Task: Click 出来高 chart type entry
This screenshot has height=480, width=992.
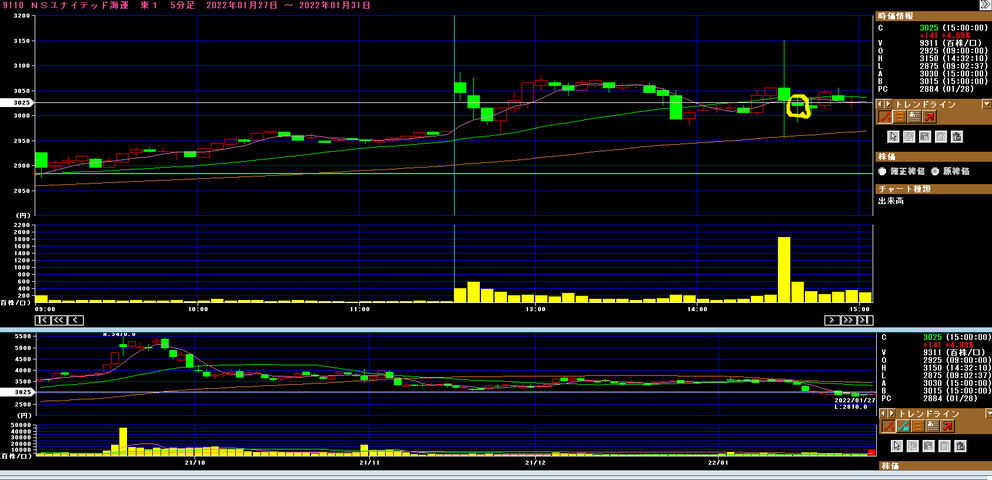Action: tap(890, 200)
